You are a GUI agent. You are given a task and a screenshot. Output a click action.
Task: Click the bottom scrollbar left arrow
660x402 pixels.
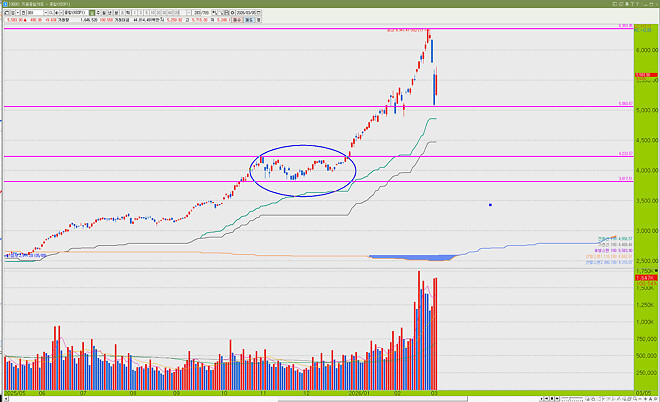pos(6,399)
